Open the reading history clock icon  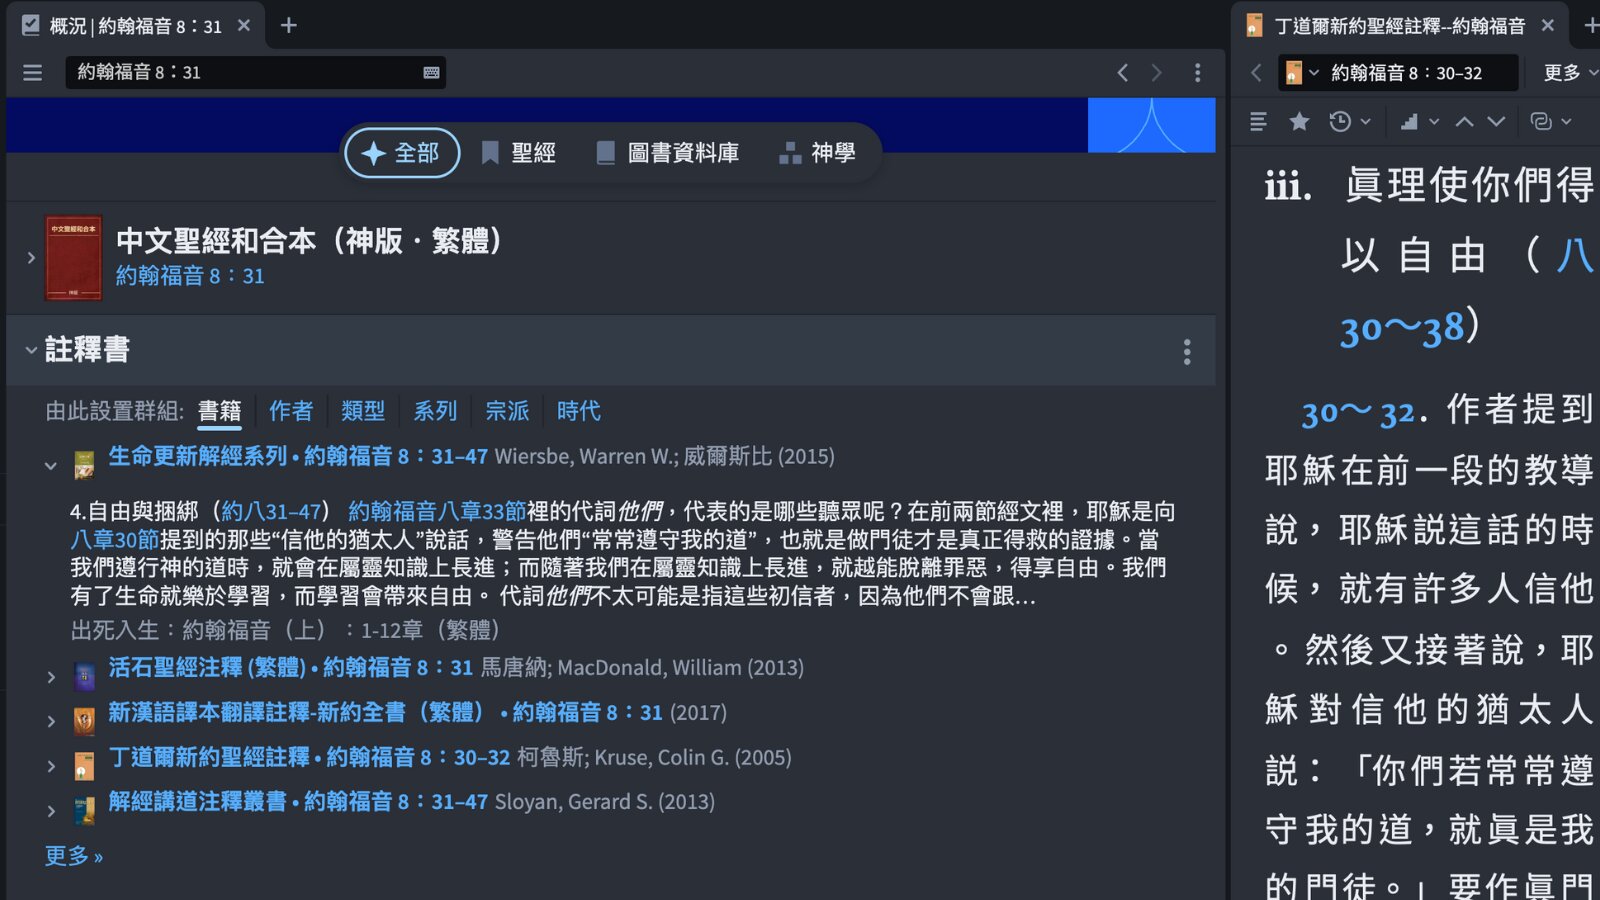[1337, 121]
